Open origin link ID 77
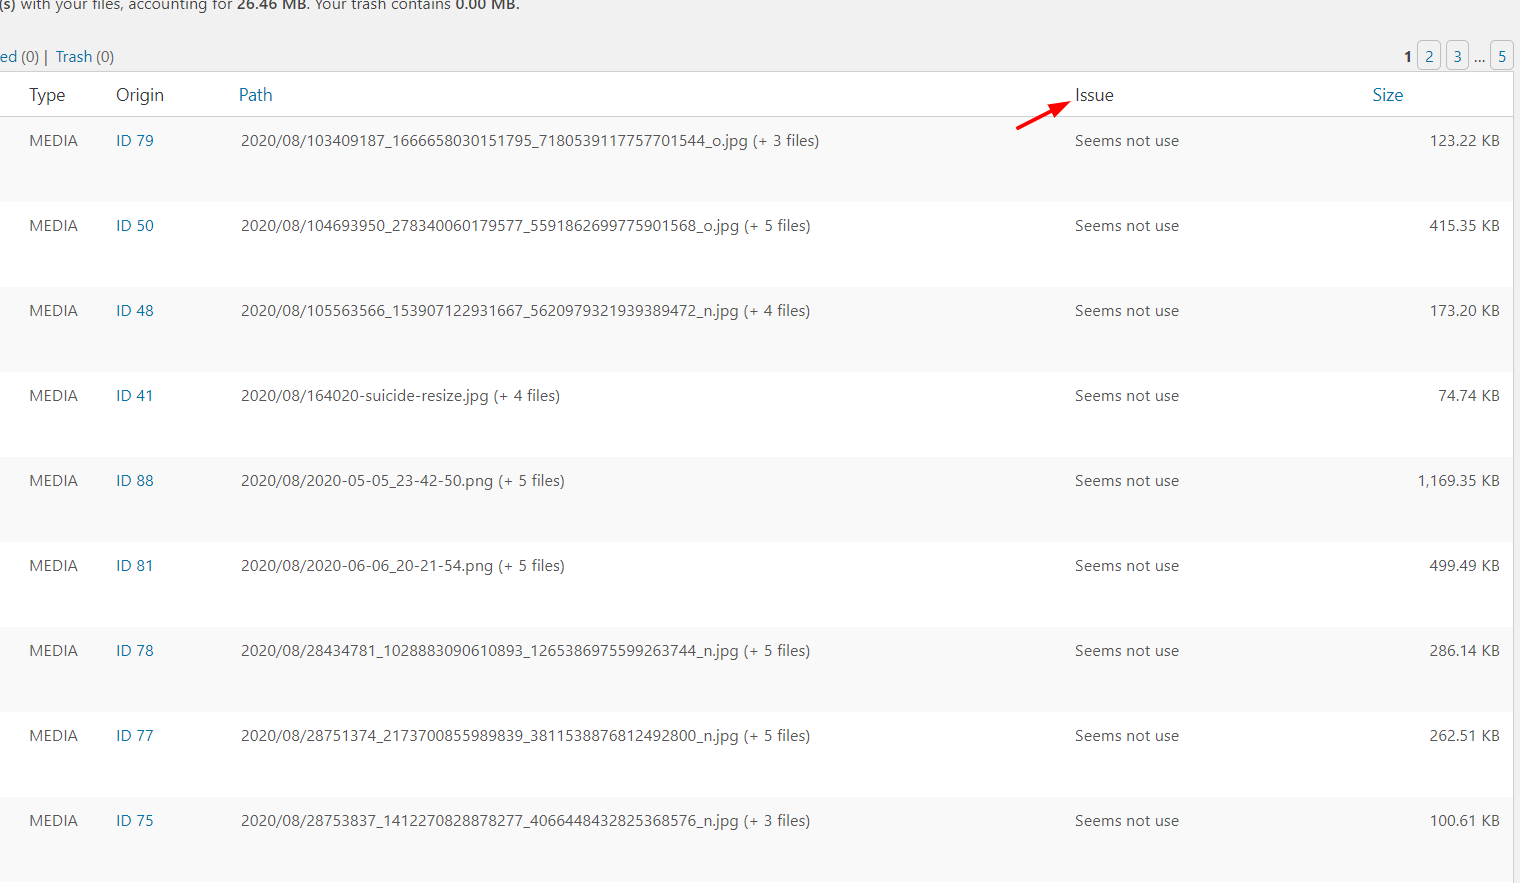Image resolution: width=1520 pixels, height=883 pixels. click(x=135, y=736)
